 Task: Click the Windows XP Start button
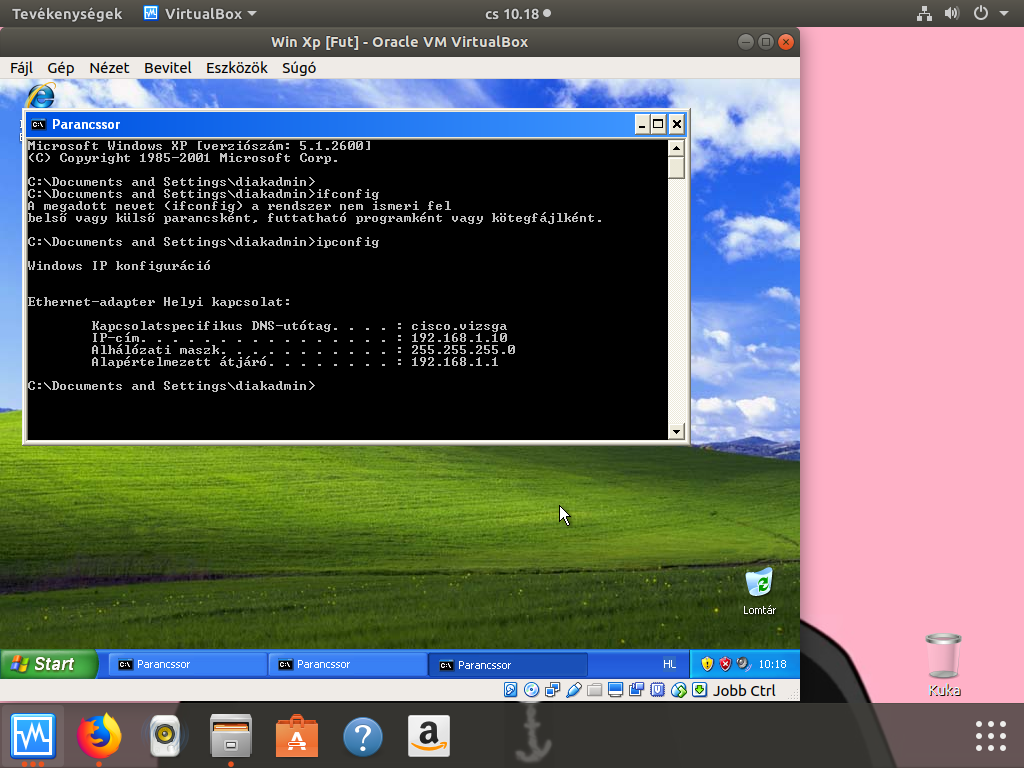point(48,664)
